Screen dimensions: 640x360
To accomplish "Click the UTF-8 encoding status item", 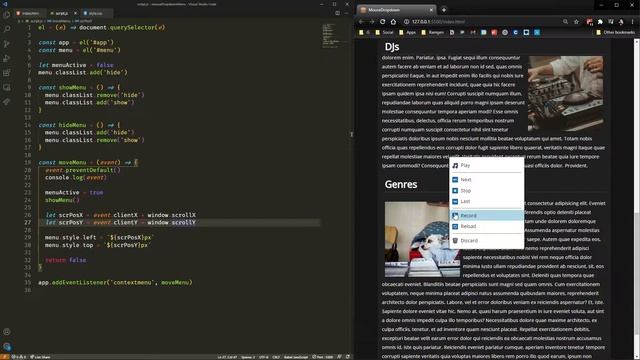I will [264, 357].
